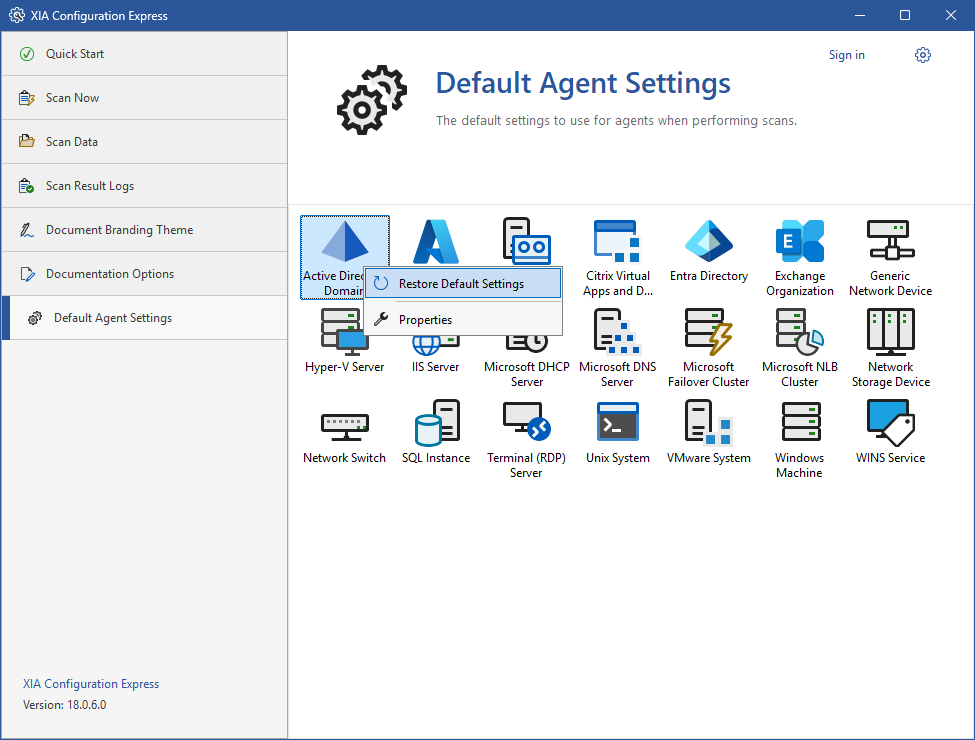This screenshot has width=975, height=740.
Task: Click the Citrix Virtual Apps agent icon
Action: point(617,242)
